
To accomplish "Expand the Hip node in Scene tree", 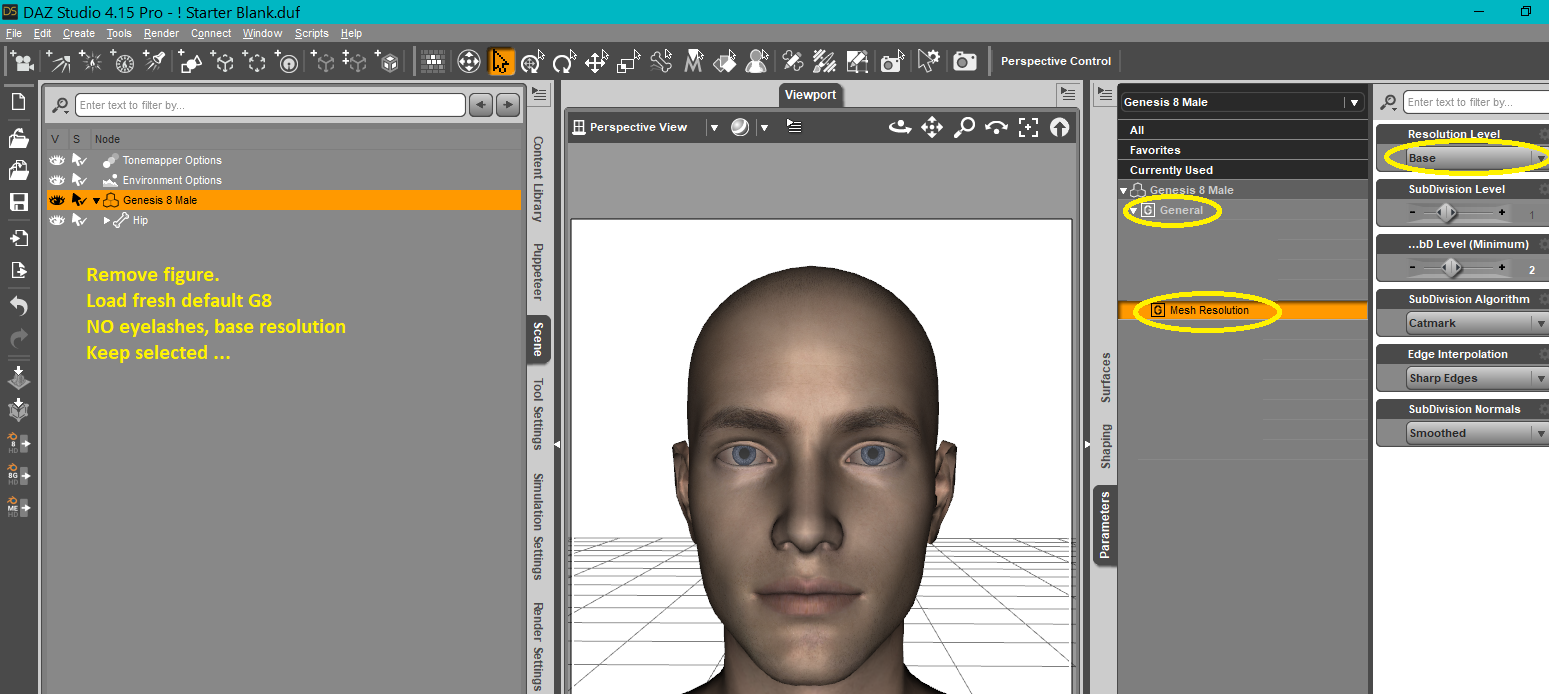I will coord(107,220).
